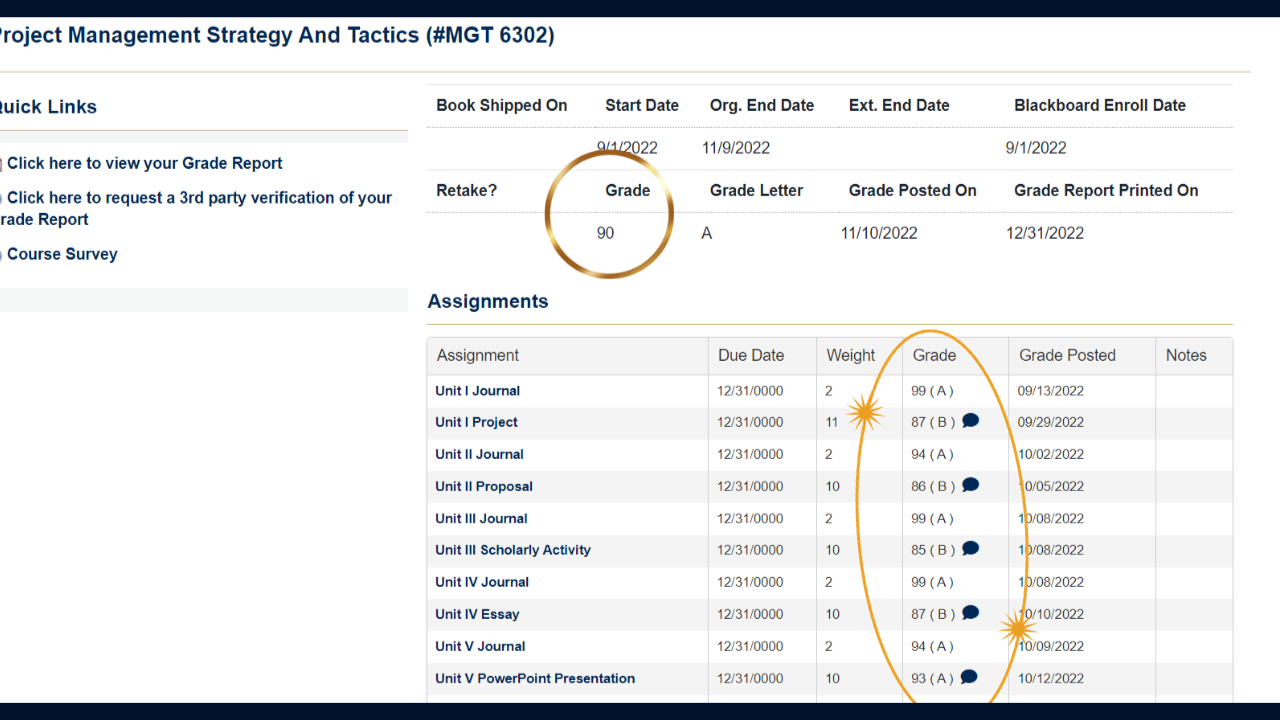View feedback comment for Unit II Proposal

pos(970,485)
